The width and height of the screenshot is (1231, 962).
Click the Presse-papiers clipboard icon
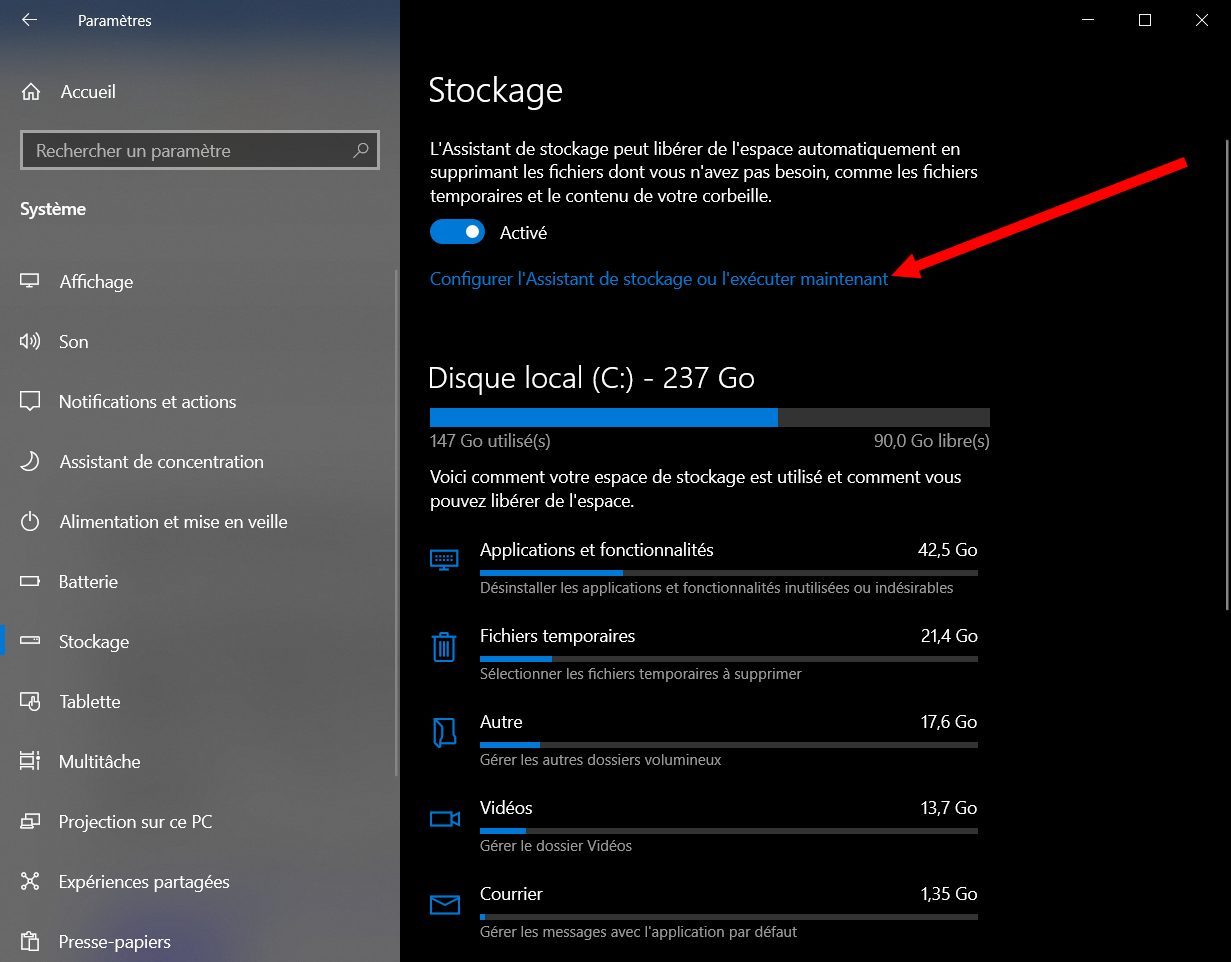click(30, 941)
